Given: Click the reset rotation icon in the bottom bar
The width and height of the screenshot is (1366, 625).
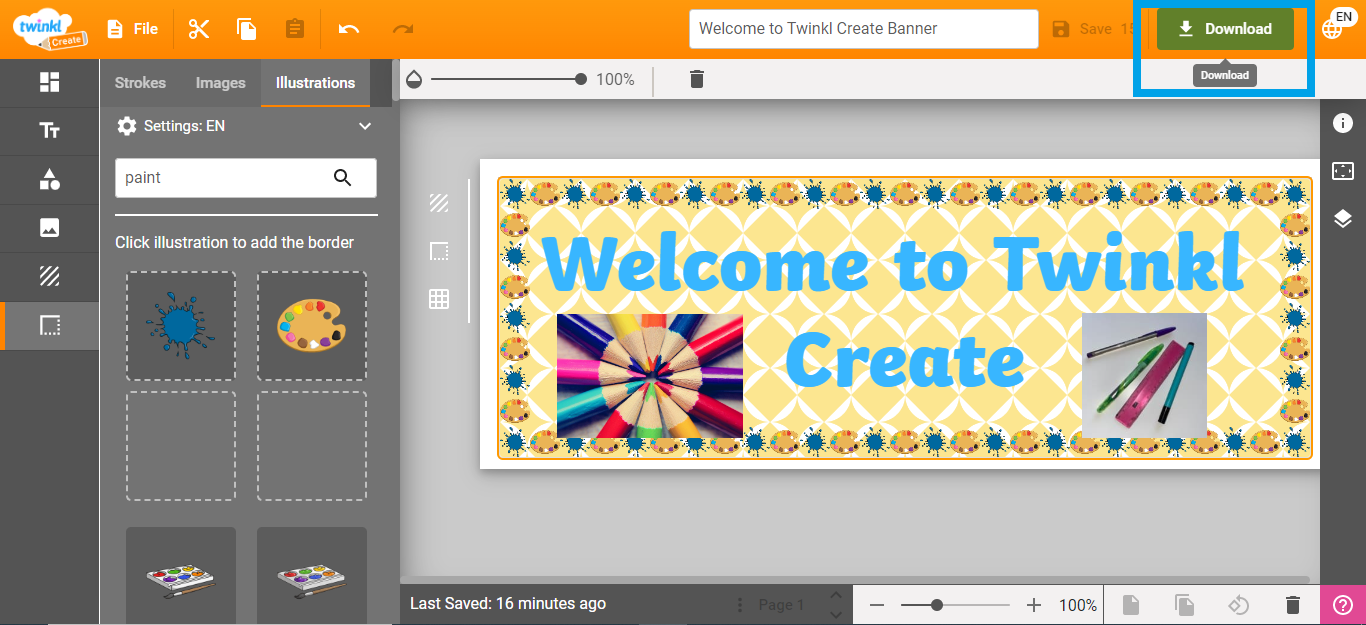Looking at the screenshot, I should 1239,604.
